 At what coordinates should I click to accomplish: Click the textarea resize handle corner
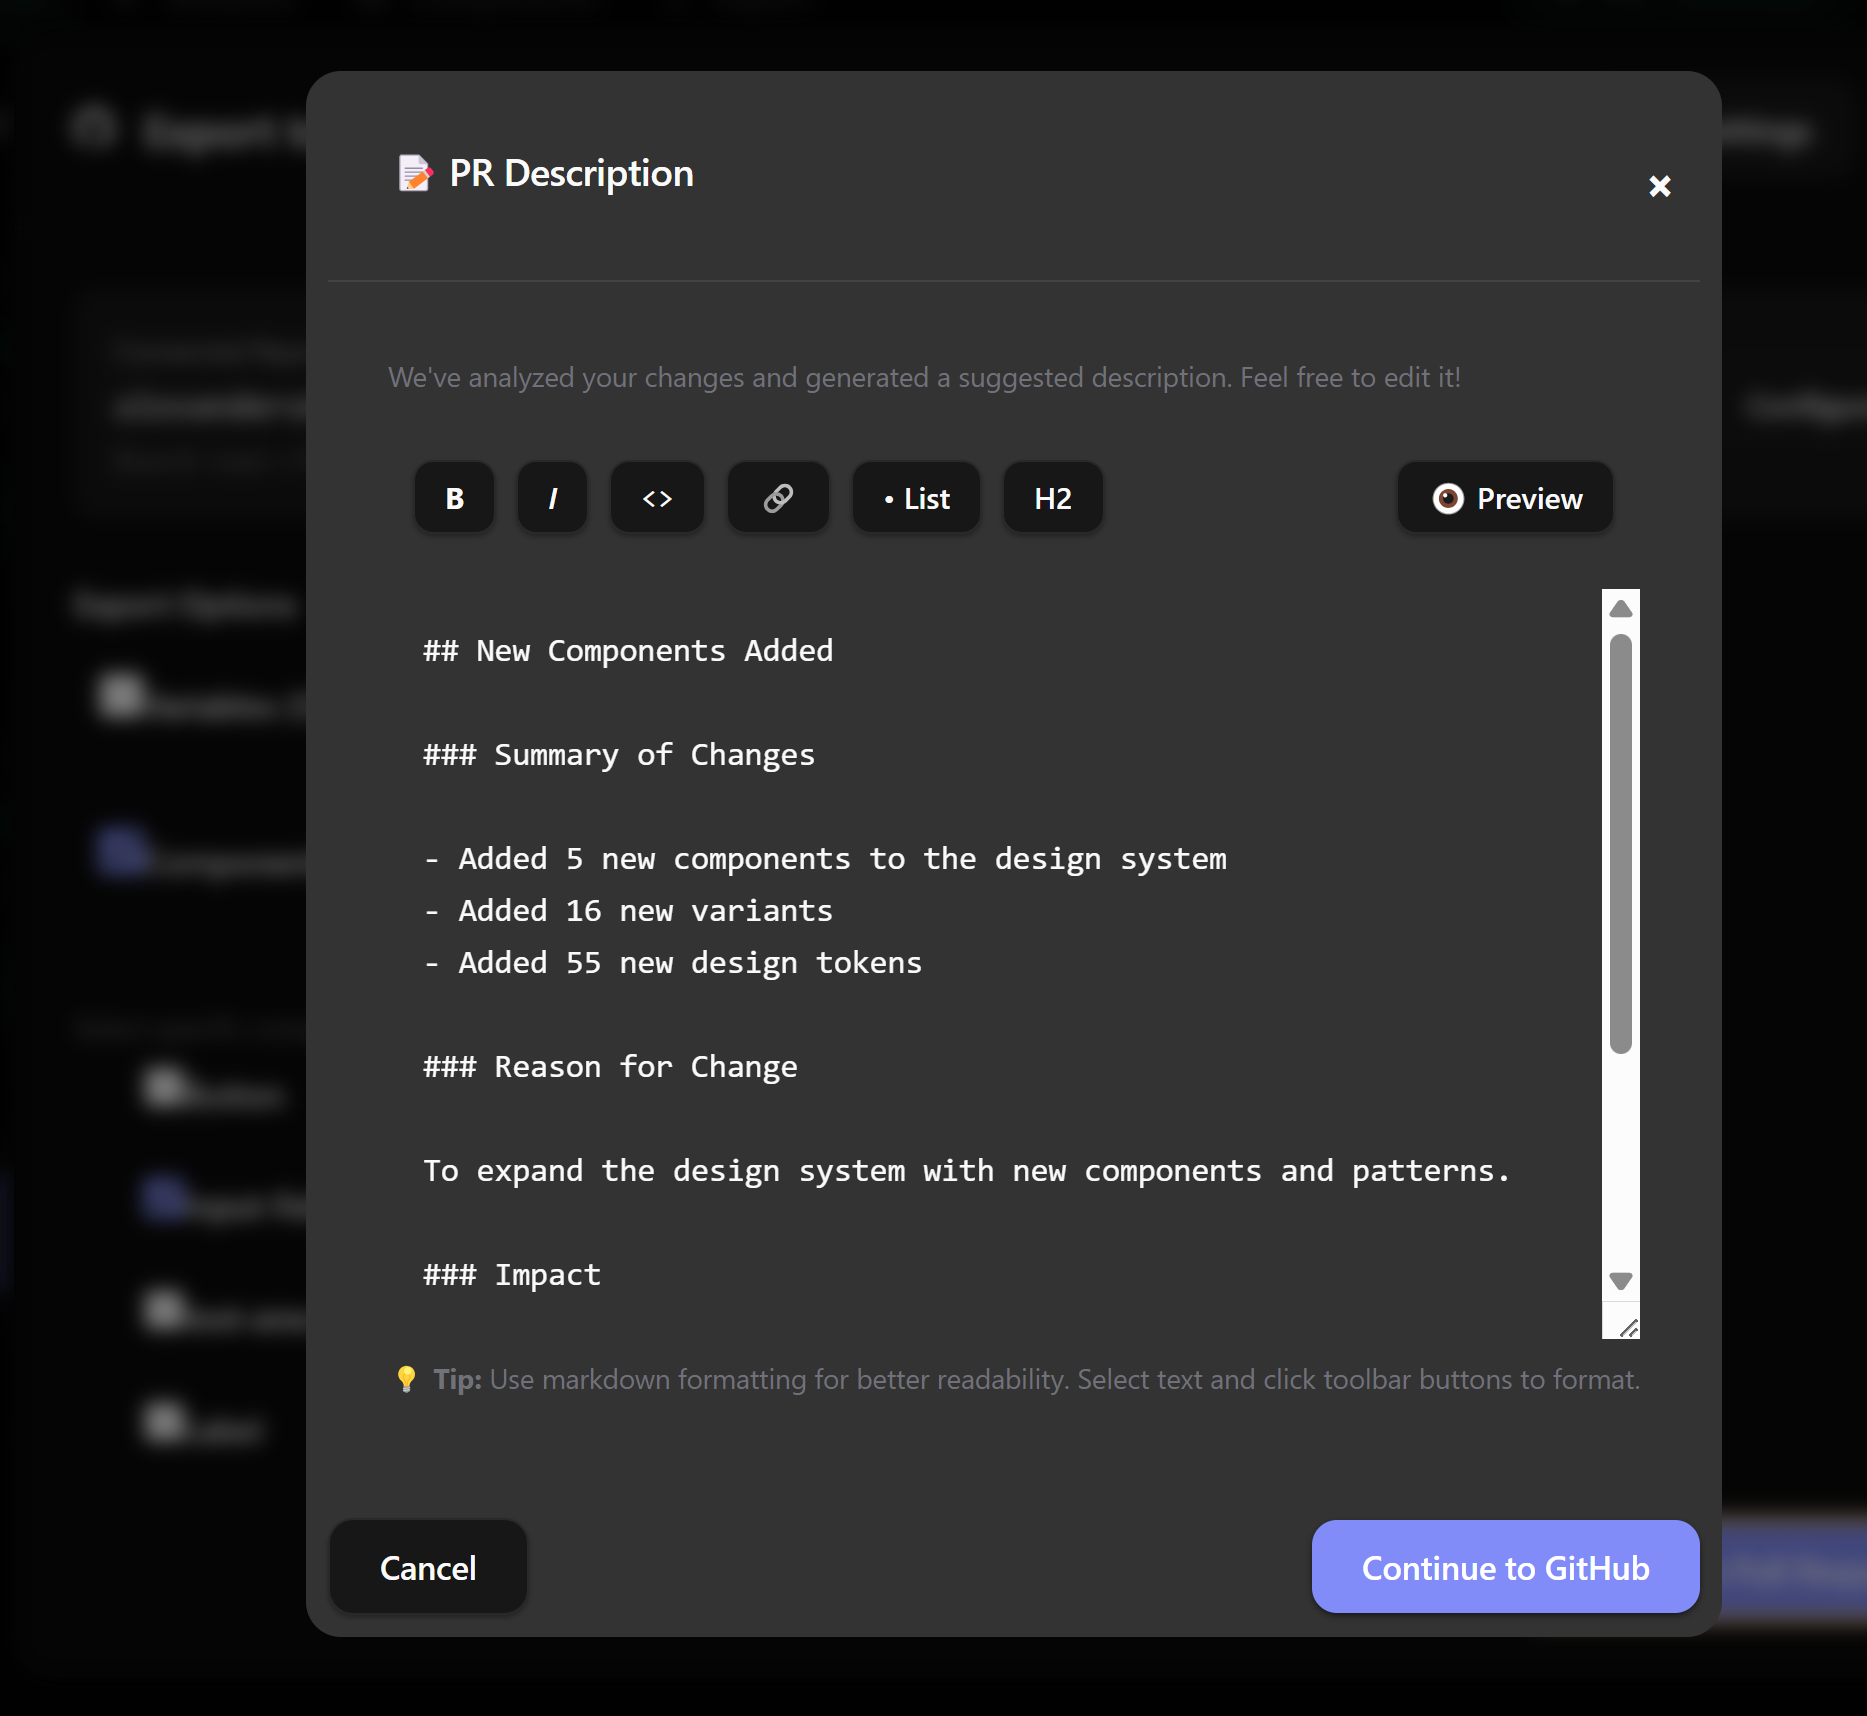pos(1628,1327)
